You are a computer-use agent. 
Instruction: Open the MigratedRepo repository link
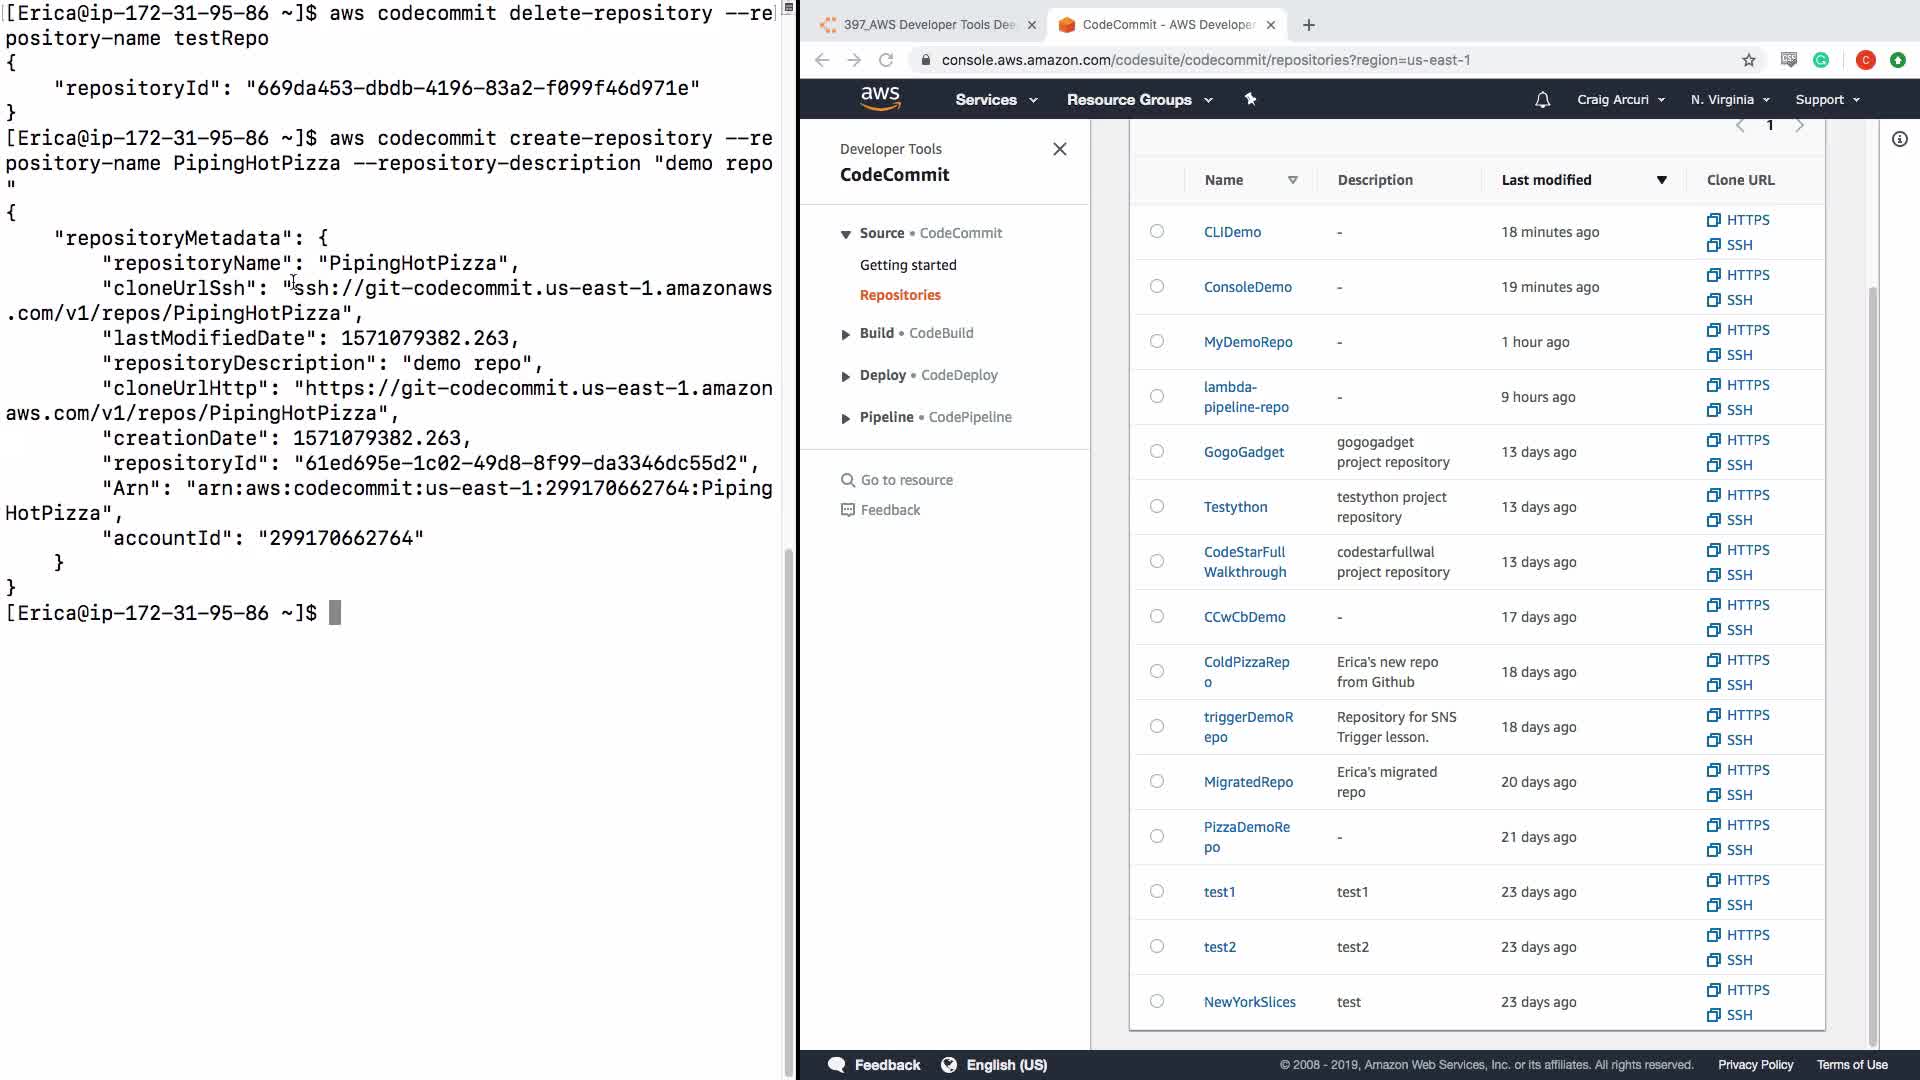pyautogui.click(x=1248, y=782)
